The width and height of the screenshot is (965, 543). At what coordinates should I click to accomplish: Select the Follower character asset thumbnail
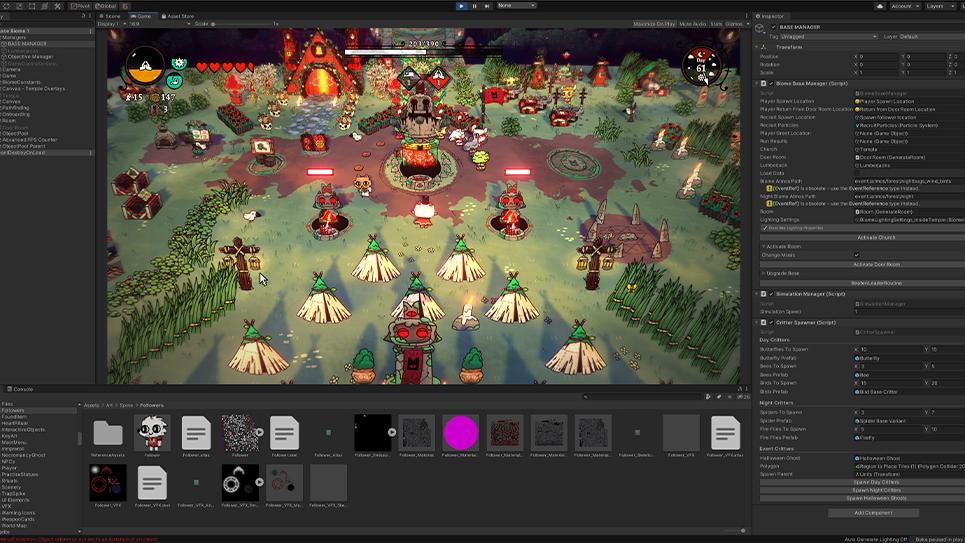point(152,432)
